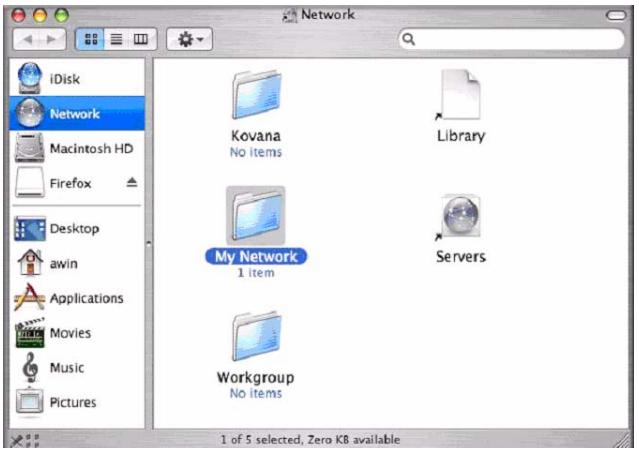The height and width of the screenshot is (451, 639).
Task: Click the window corner grip handle
Action: pyautogui.click(x=621, y=440)
